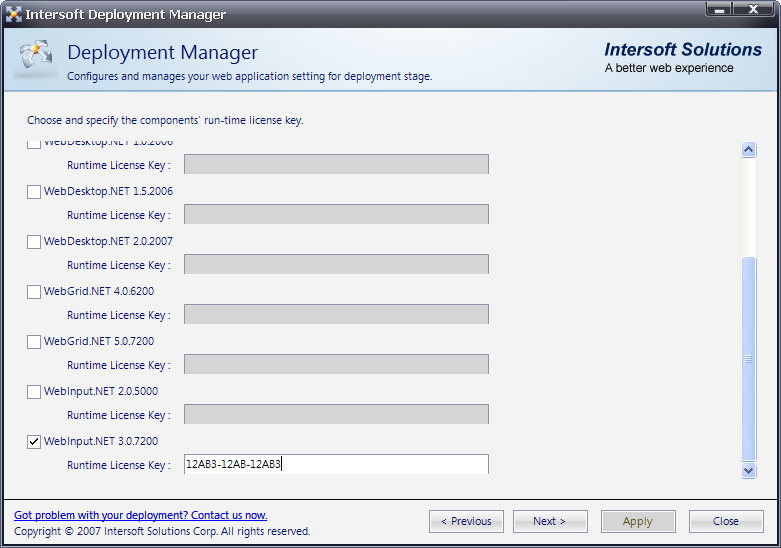The image size is (781, 548).
Task: Minimize the Intersoft Deployment Manager window
Action: [720, 9]
